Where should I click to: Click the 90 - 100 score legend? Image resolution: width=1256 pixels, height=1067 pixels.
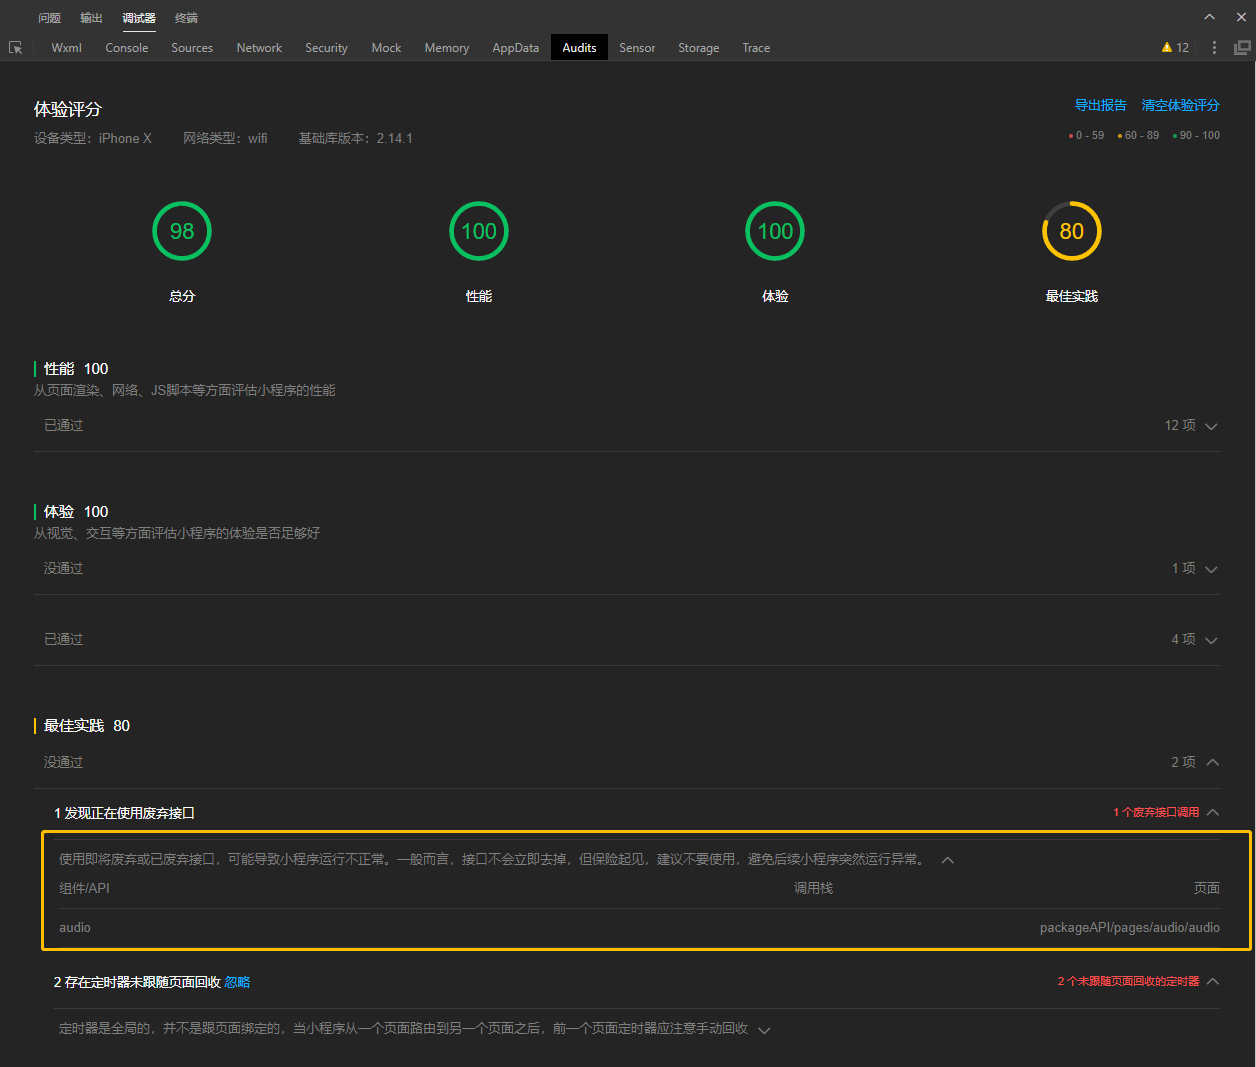(1196, 135)
